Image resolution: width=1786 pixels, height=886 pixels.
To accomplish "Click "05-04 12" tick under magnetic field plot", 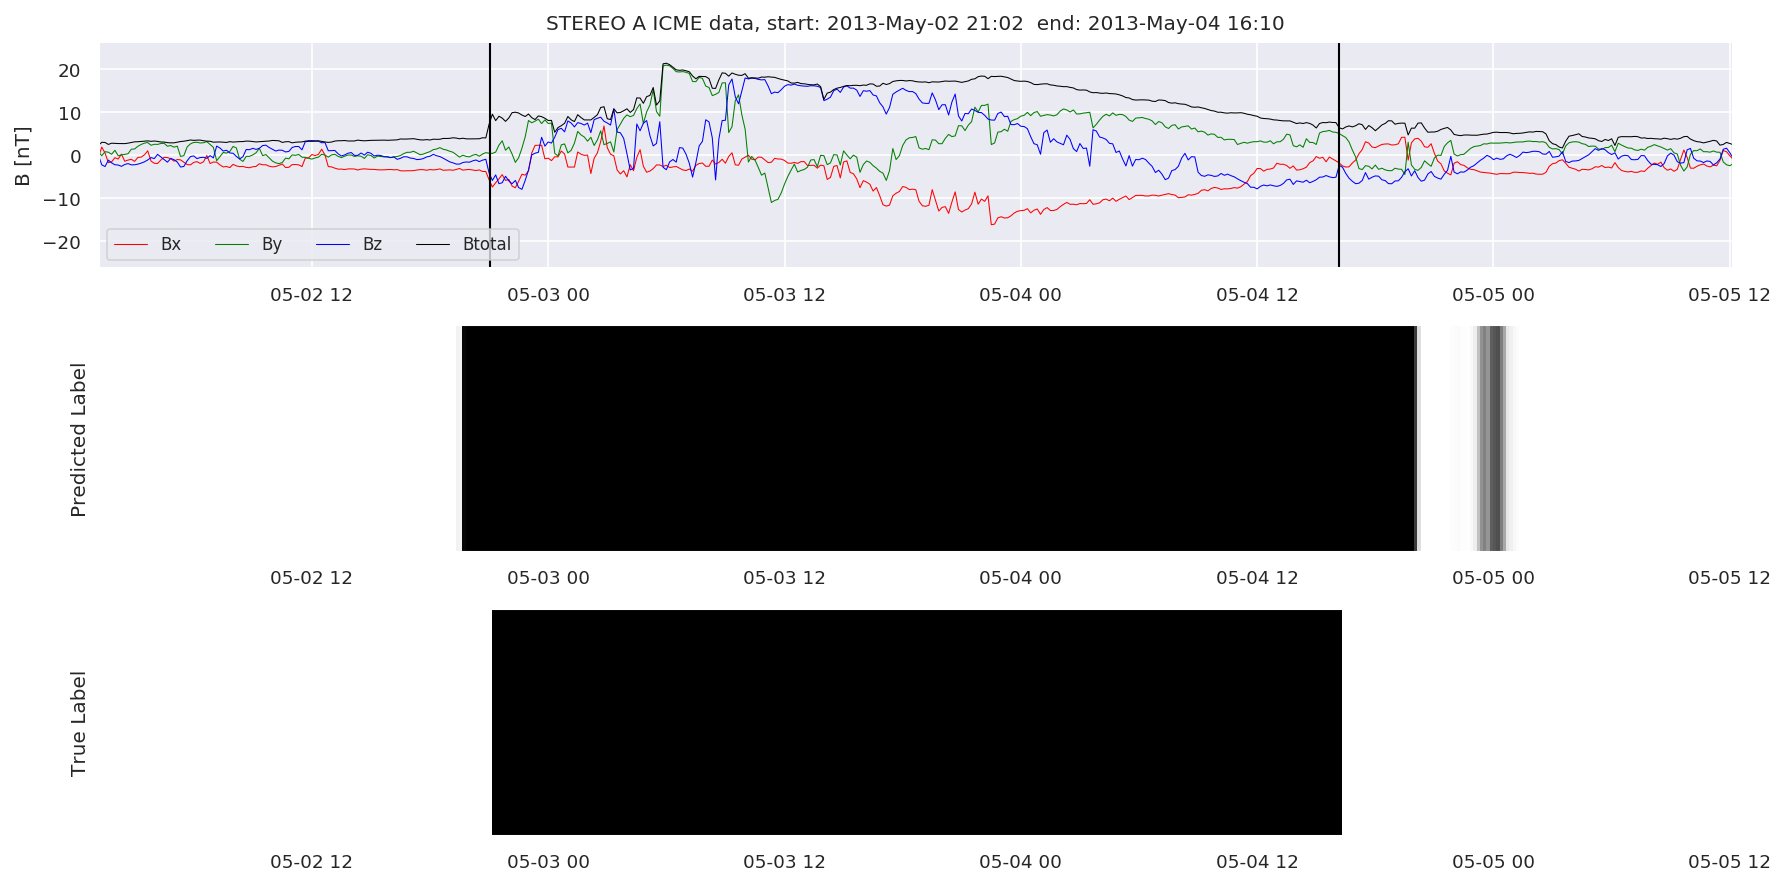I will coord(1257,295).
